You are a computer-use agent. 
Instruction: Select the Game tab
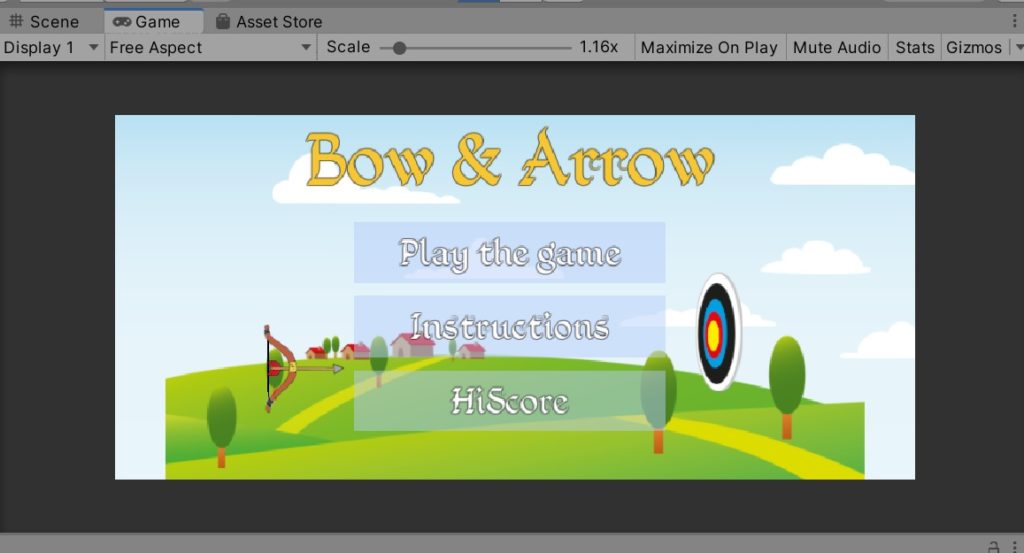point(154,22)
